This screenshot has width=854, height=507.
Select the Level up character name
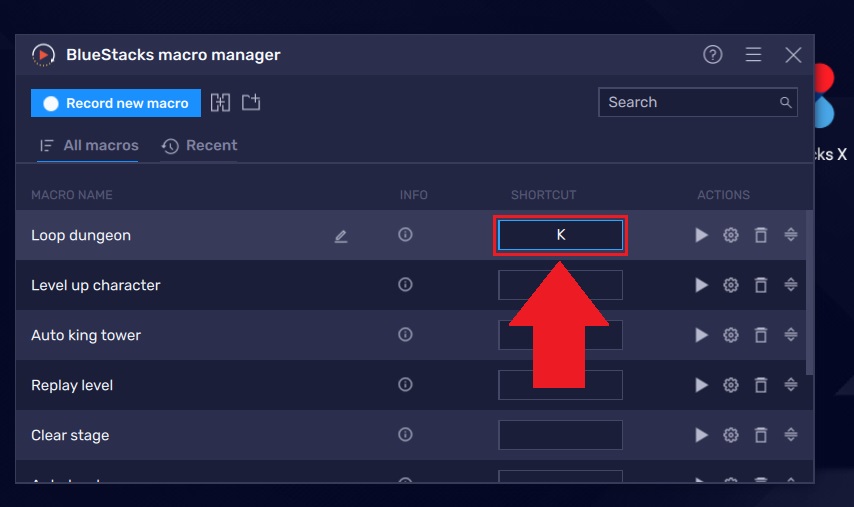tap(96, 285)
